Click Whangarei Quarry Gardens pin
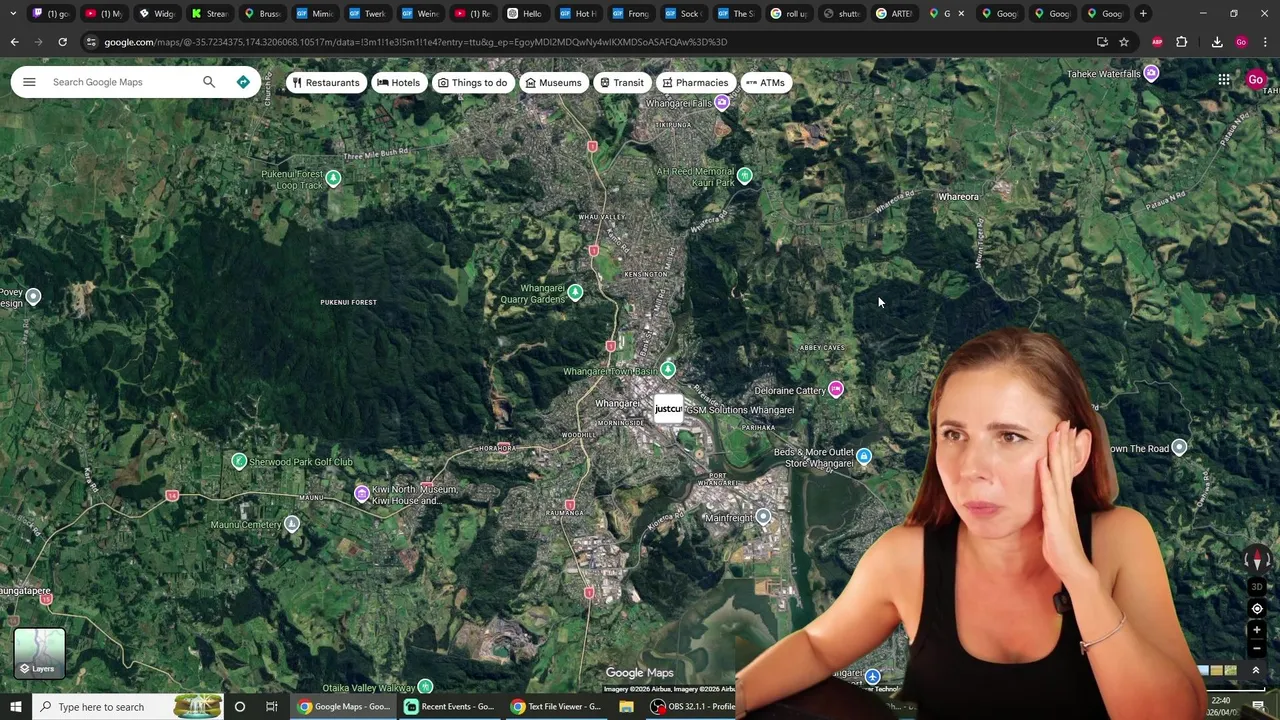The width and height of the screenshot is (1280, 720). [x=575, y=292]
